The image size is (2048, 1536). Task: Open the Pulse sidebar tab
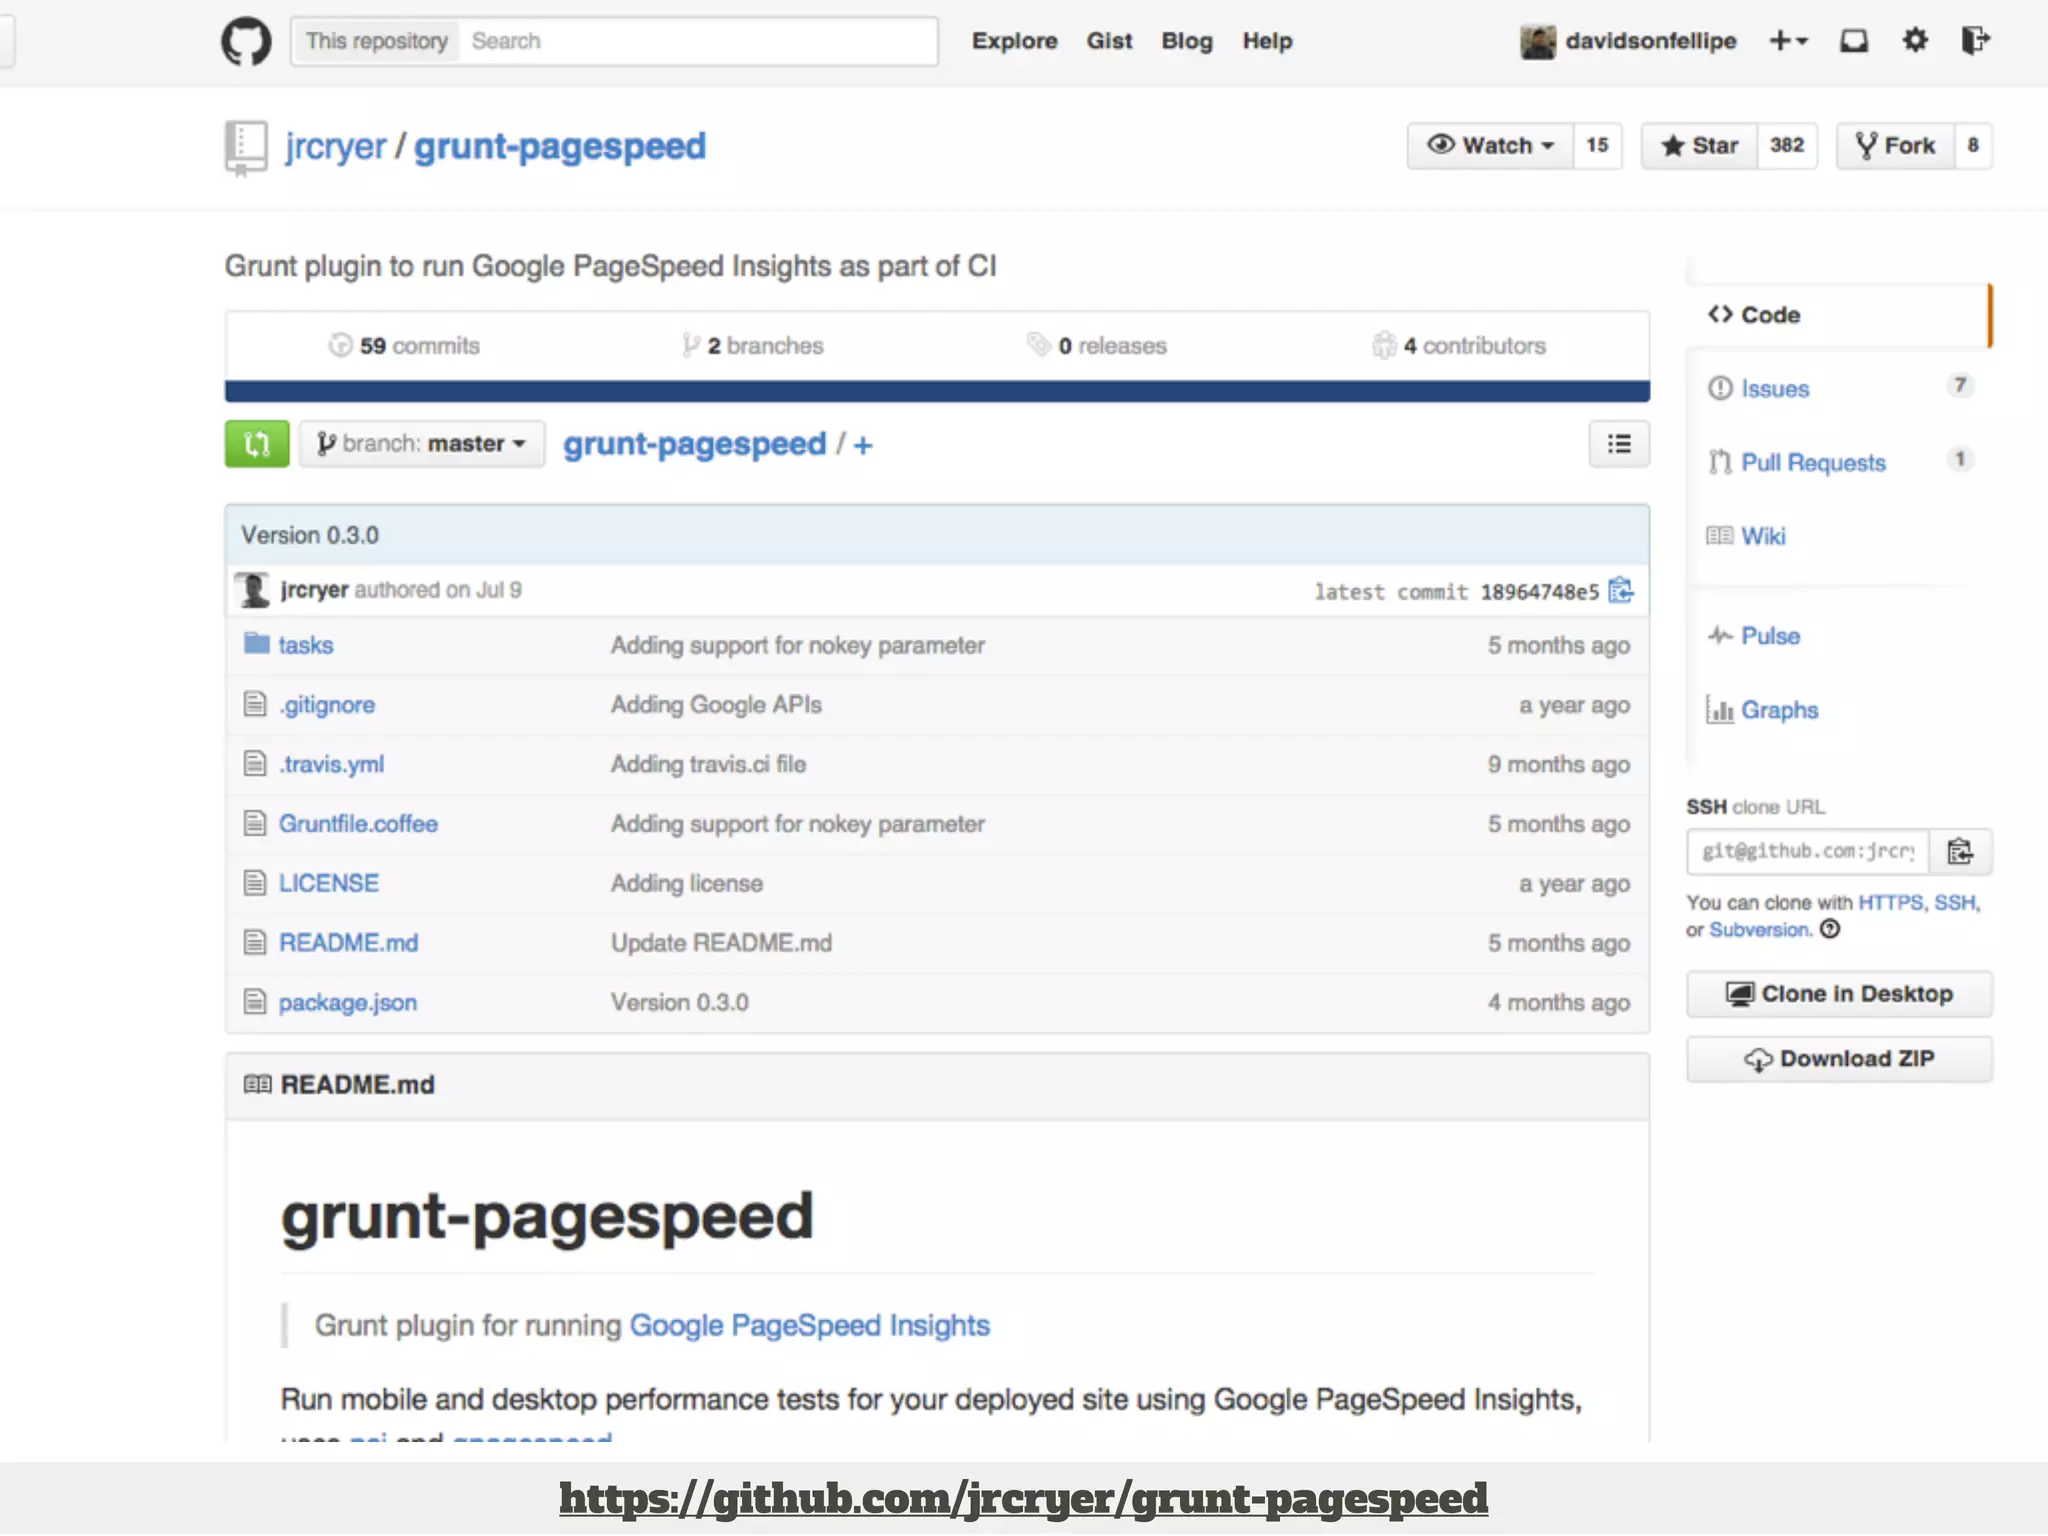pyautogui.click(x=1838, y=636)
